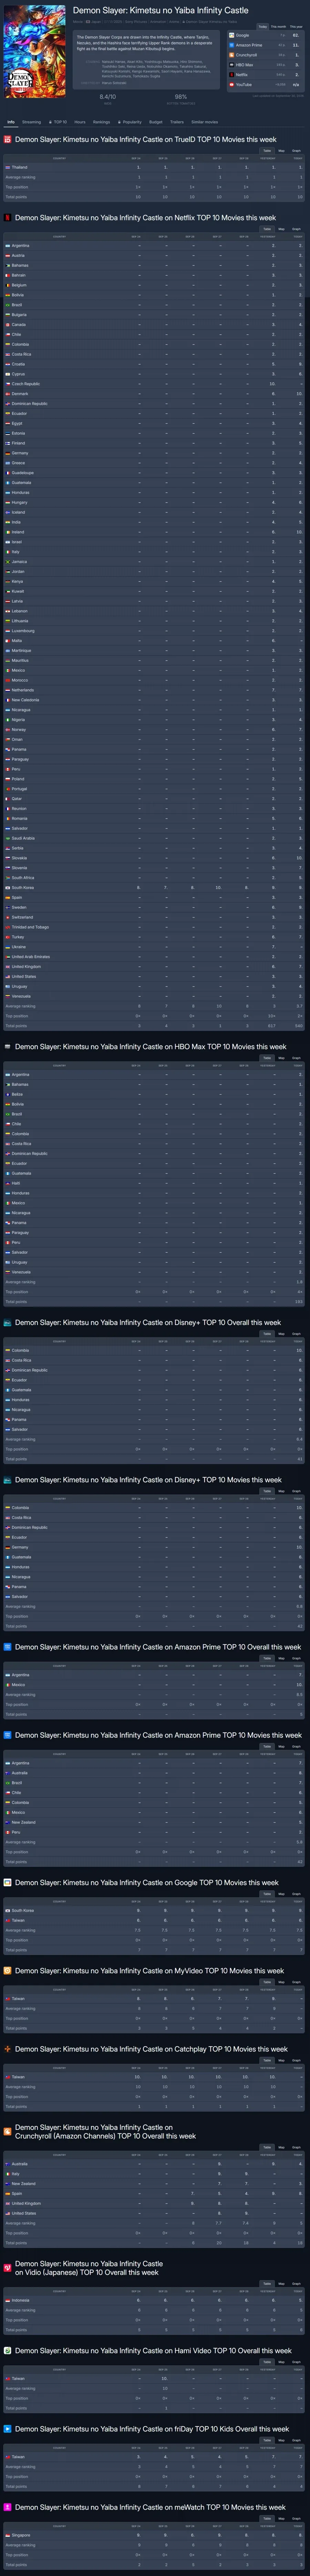Click the HBO Max icon in the top-right platform list
This screenshot has height=2576, width=310.
pyautogui.click(x=232, y=65)
